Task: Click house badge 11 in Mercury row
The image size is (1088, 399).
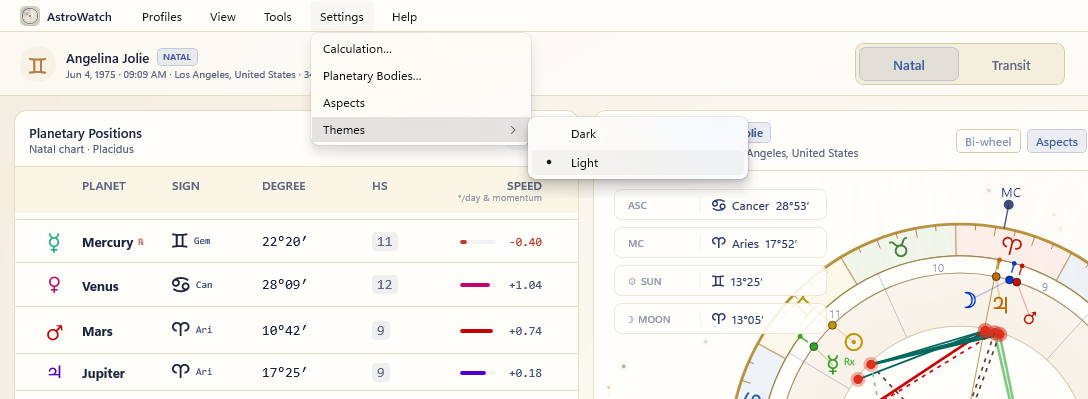Action: click(x=384, y=242)
